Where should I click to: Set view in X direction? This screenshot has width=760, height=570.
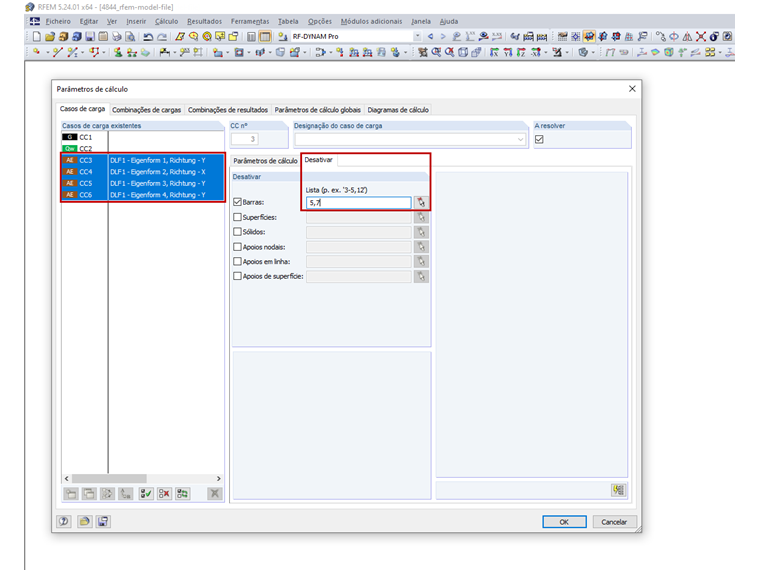[x=494, y=52]
